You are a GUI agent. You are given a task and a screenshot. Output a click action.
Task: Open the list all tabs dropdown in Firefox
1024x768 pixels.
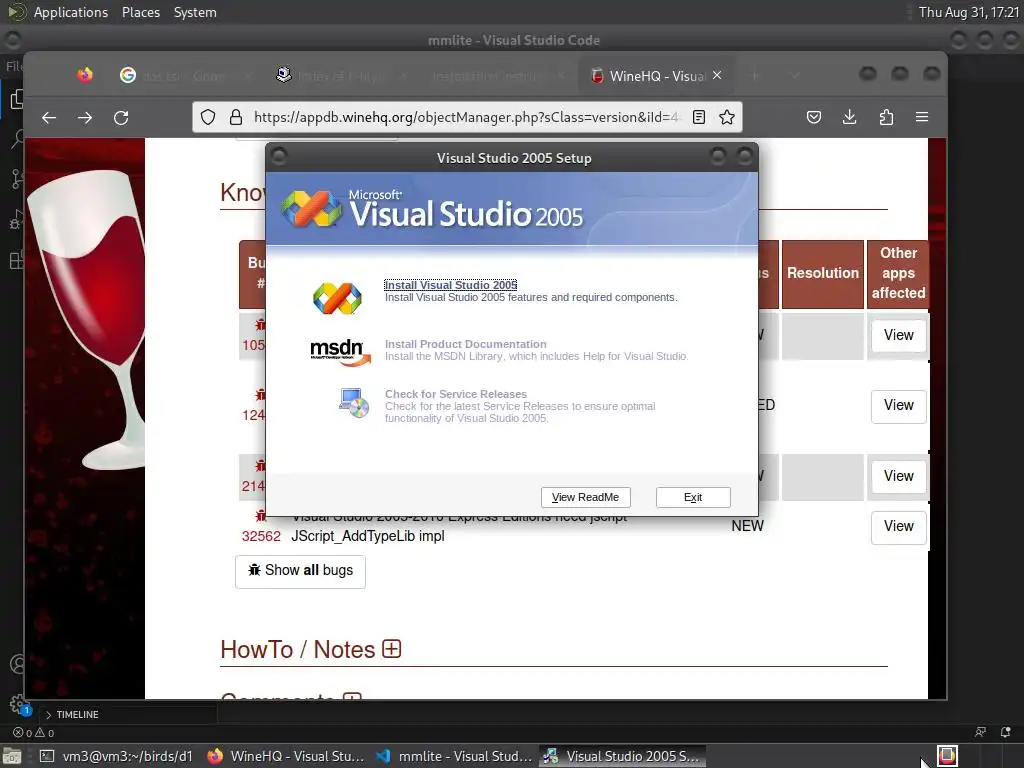tap(795, 76)
